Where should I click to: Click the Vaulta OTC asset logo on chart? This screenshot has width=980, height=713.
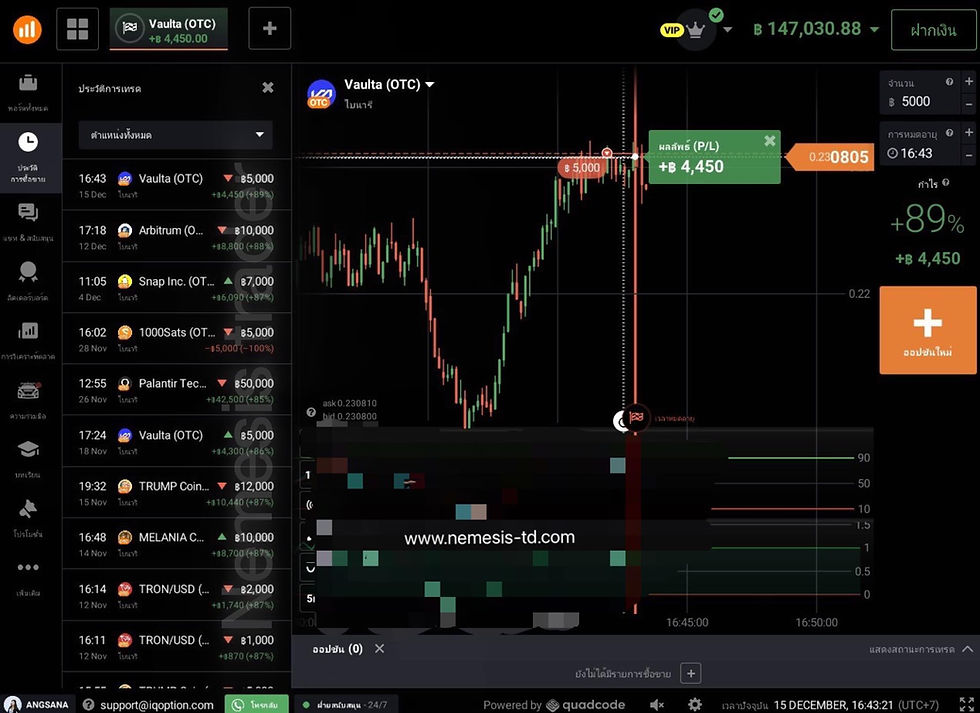(x=321, y=94)
